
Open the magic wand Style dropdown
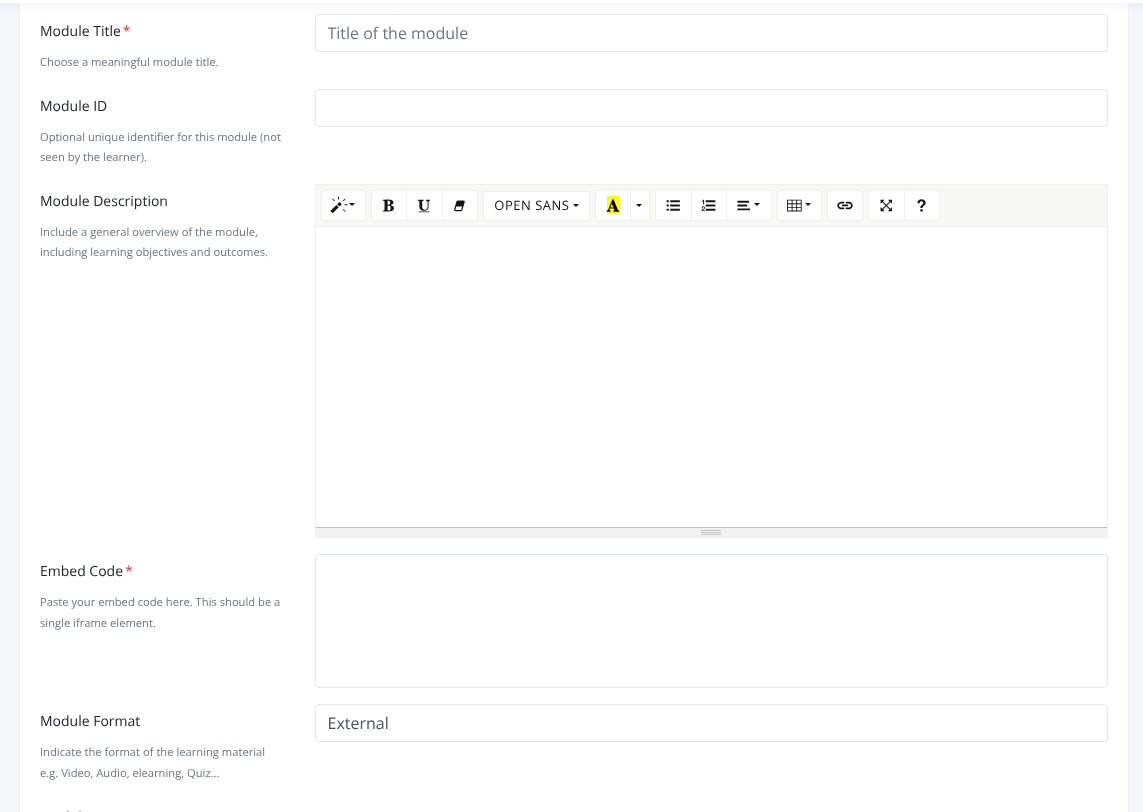[343, 205]
